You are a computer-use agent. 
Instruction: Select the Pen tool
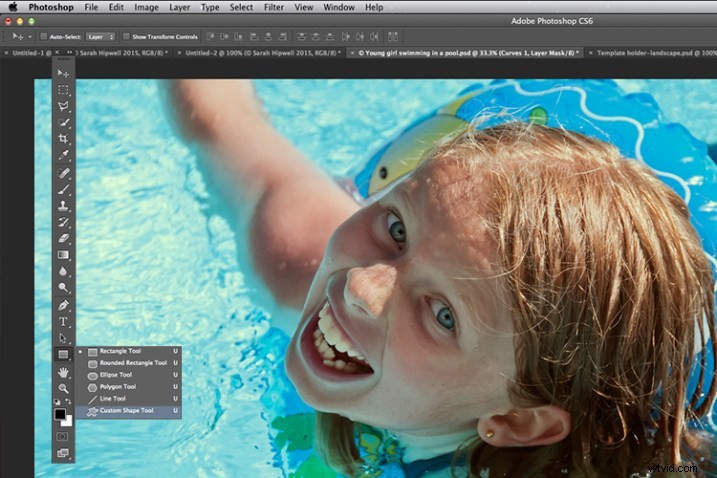coord(63,306)
